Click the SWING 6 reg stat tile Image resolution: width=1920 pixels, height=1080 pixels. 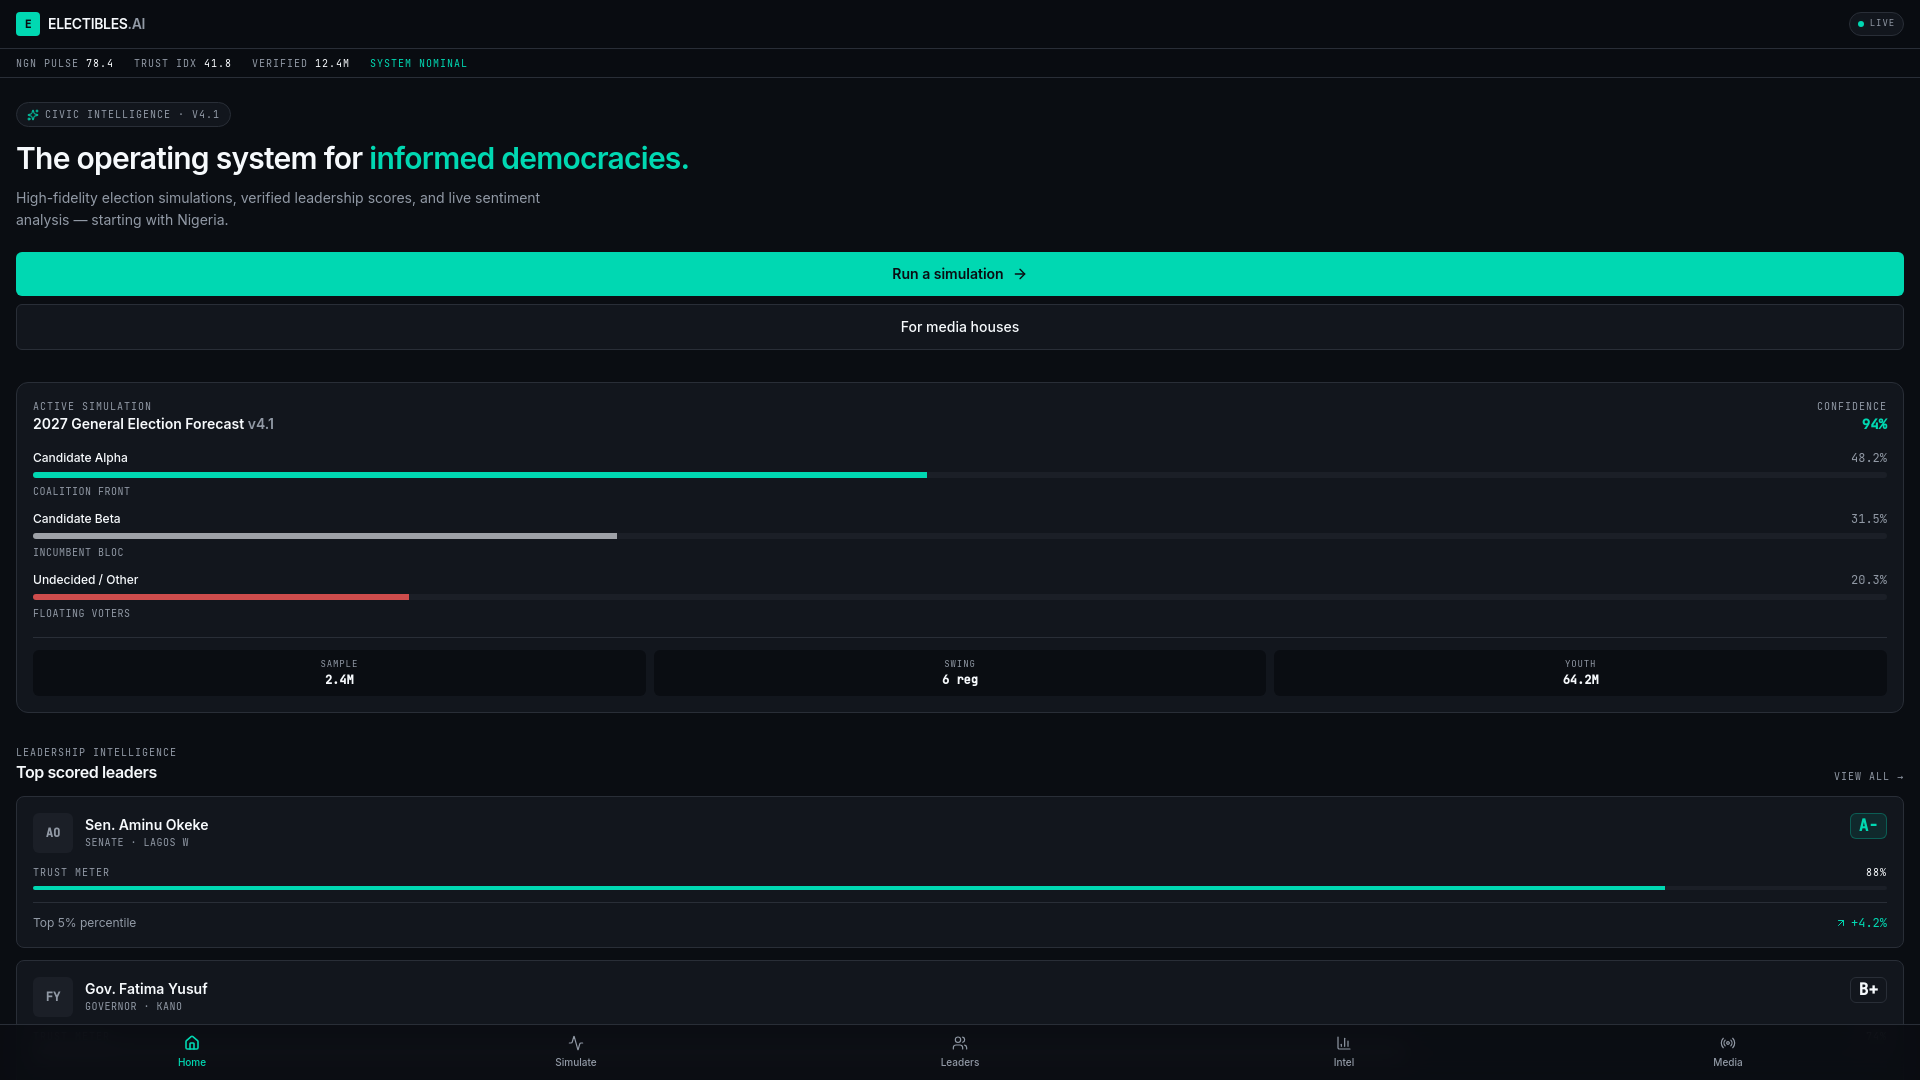(960, 673)
